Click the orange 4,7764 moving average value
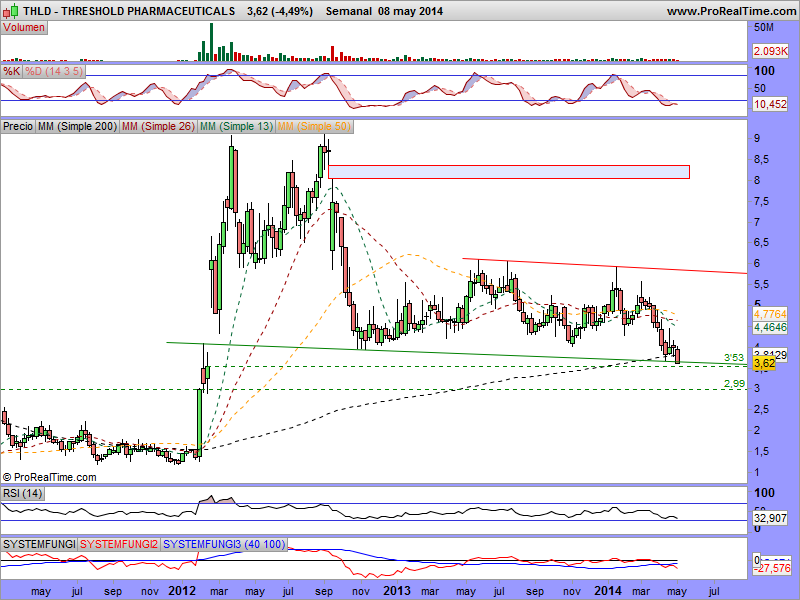The width and height of the screenshot is (800, 600). (x=770, y=313)
